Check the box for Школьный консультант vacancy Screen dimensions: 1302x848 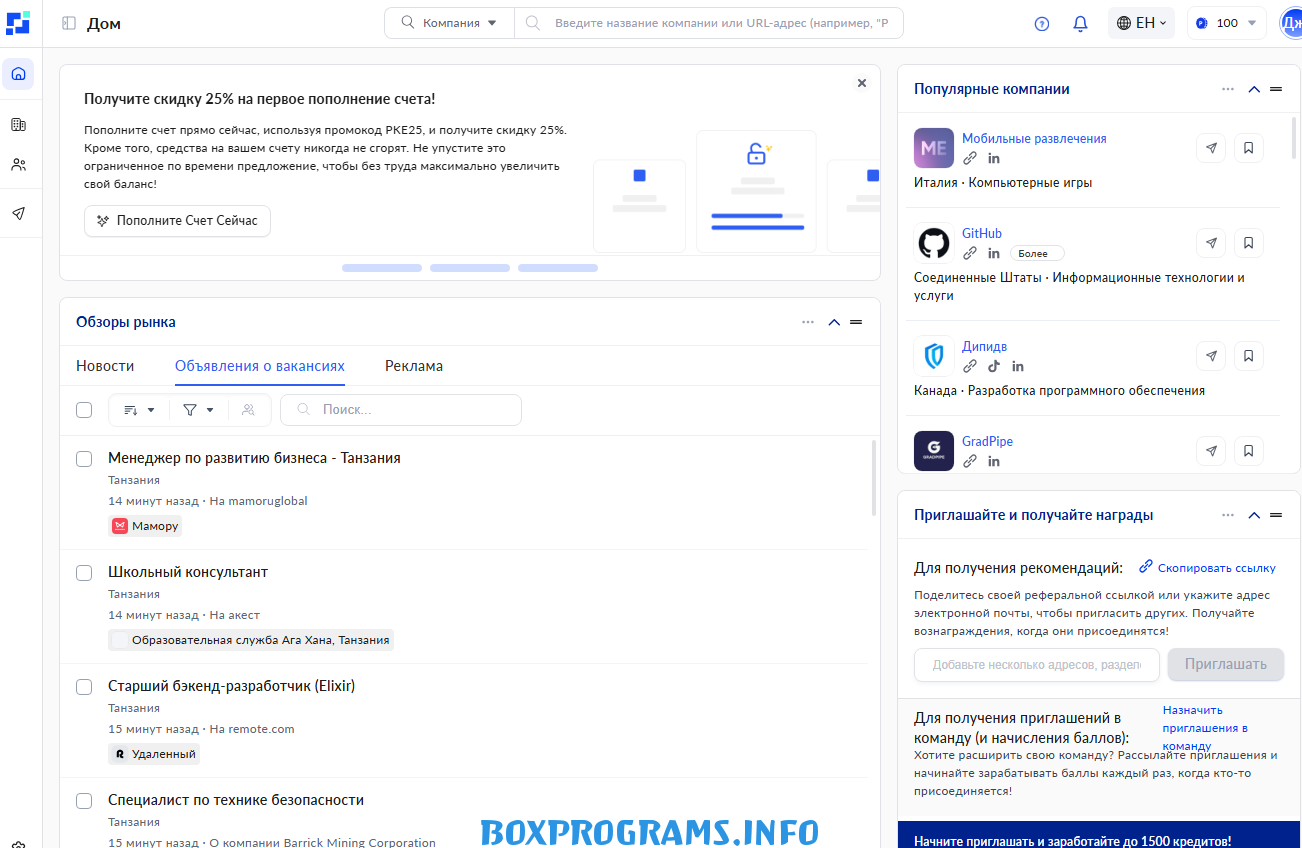pos(85,573)
